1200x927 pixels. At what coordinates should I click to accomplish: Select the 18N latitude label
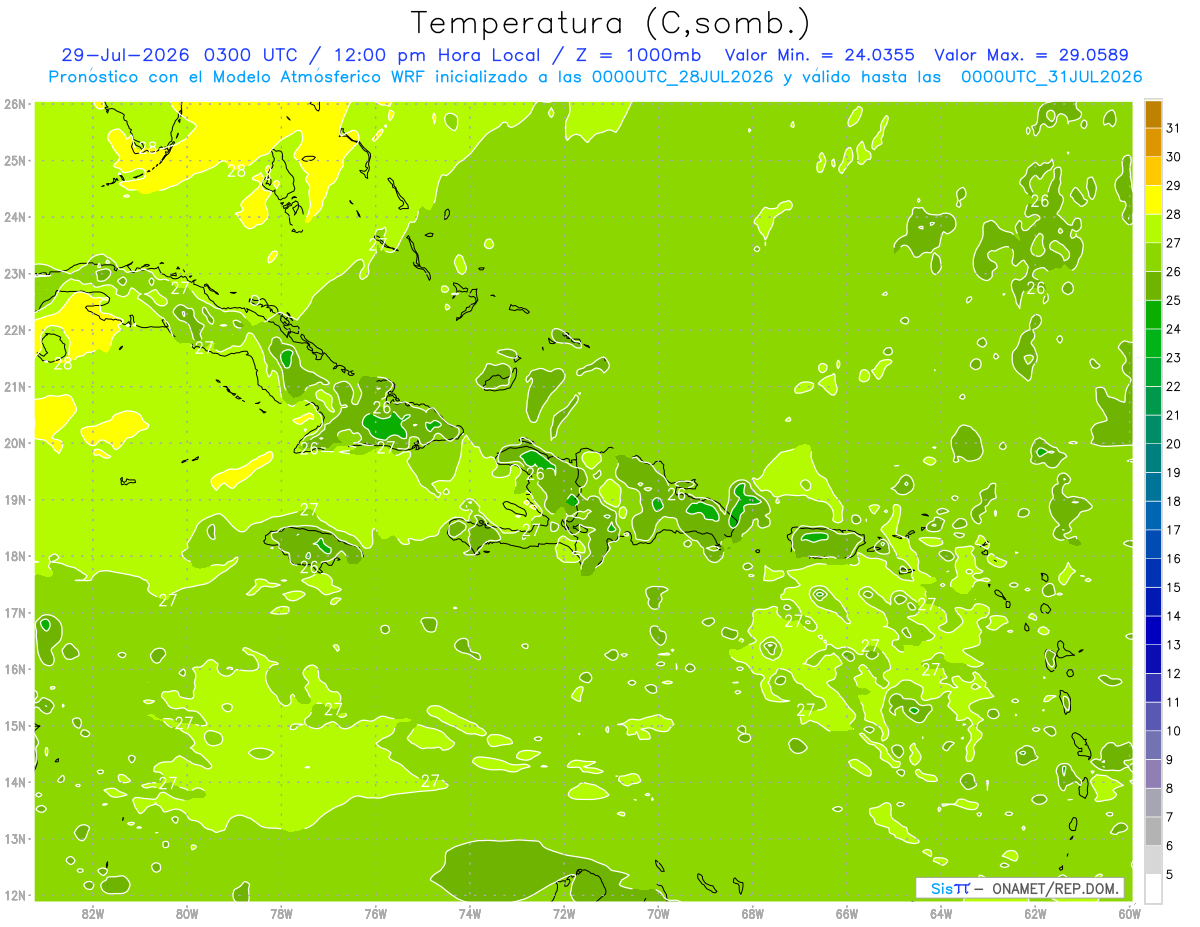[x=15, y=556]
